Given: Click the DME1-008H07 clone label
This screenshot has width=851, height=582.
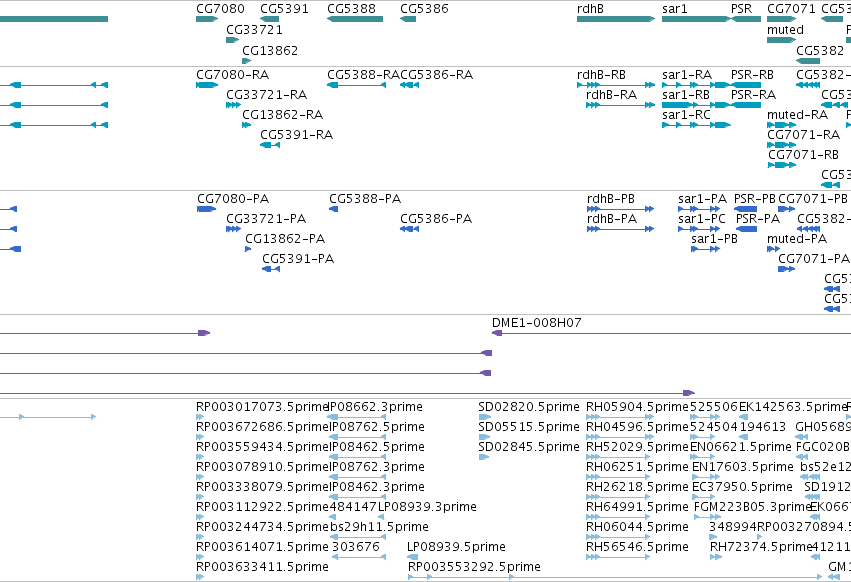Looking at the screenshot, I should coord(536,323).
